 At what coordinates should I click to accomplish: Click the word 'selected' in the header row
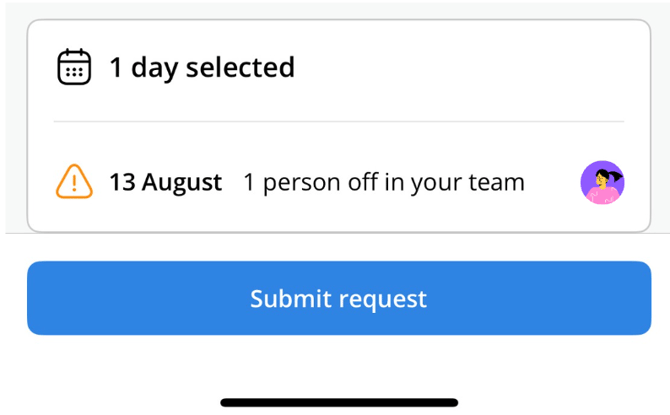[241, 68]
